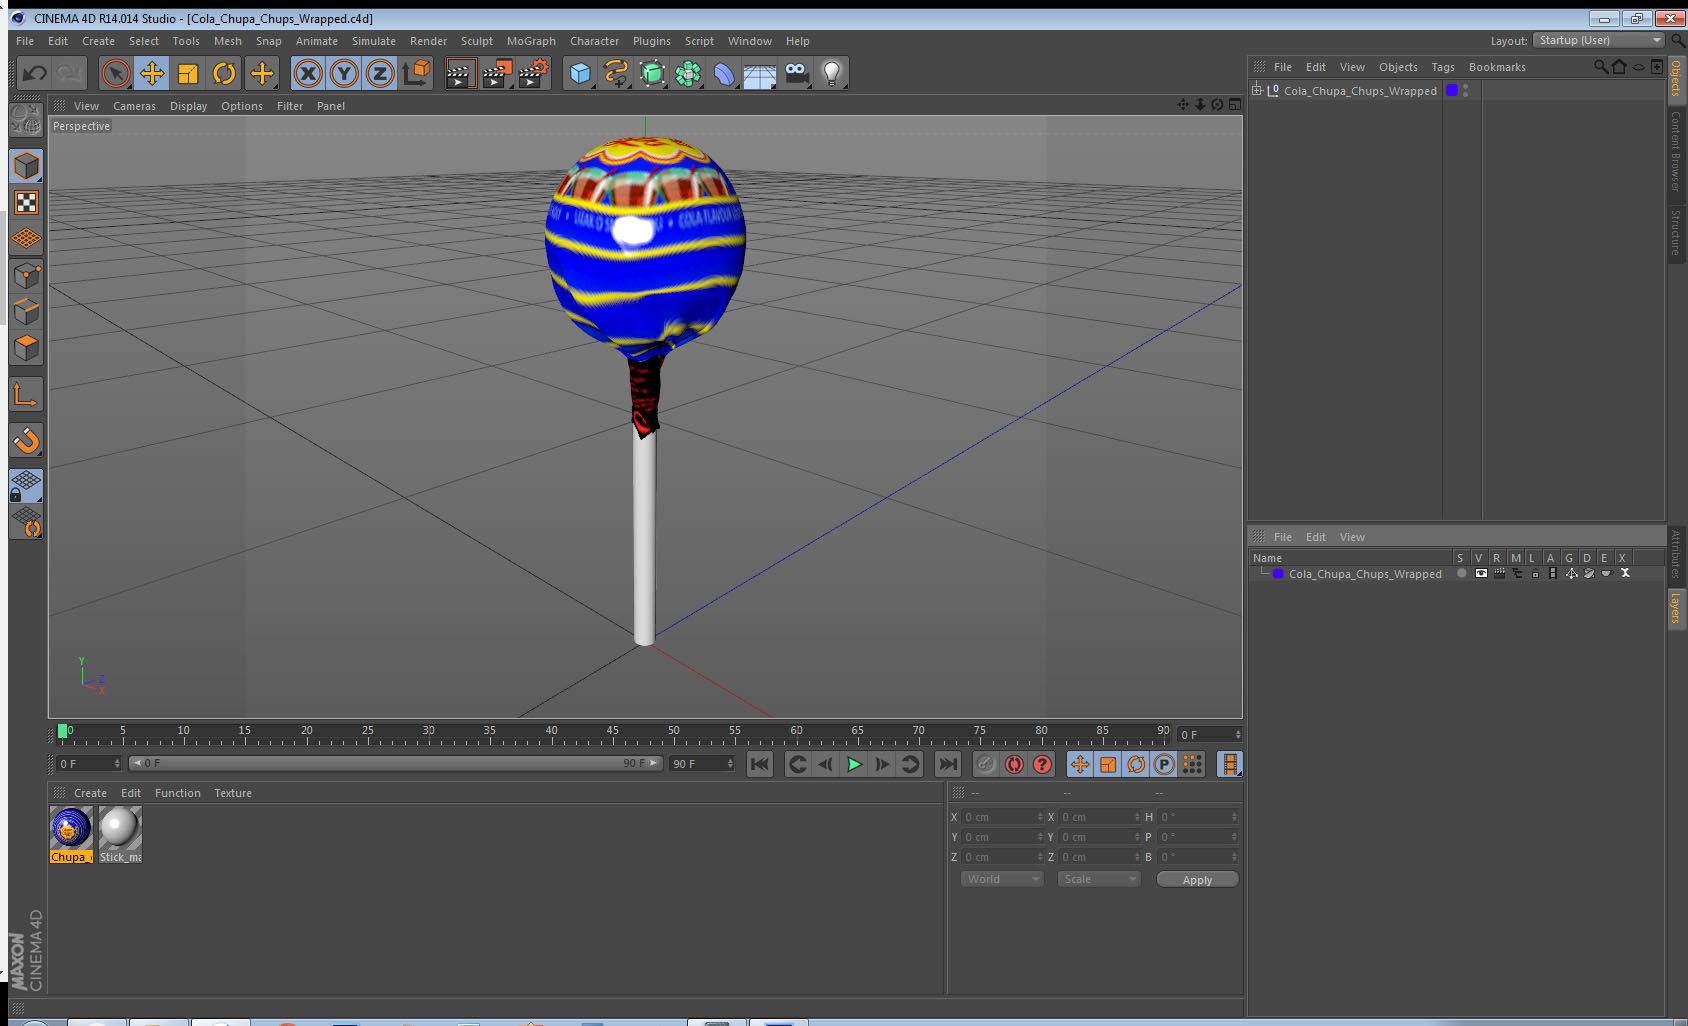Open the MoGraph menu

[x=531, y=41]
